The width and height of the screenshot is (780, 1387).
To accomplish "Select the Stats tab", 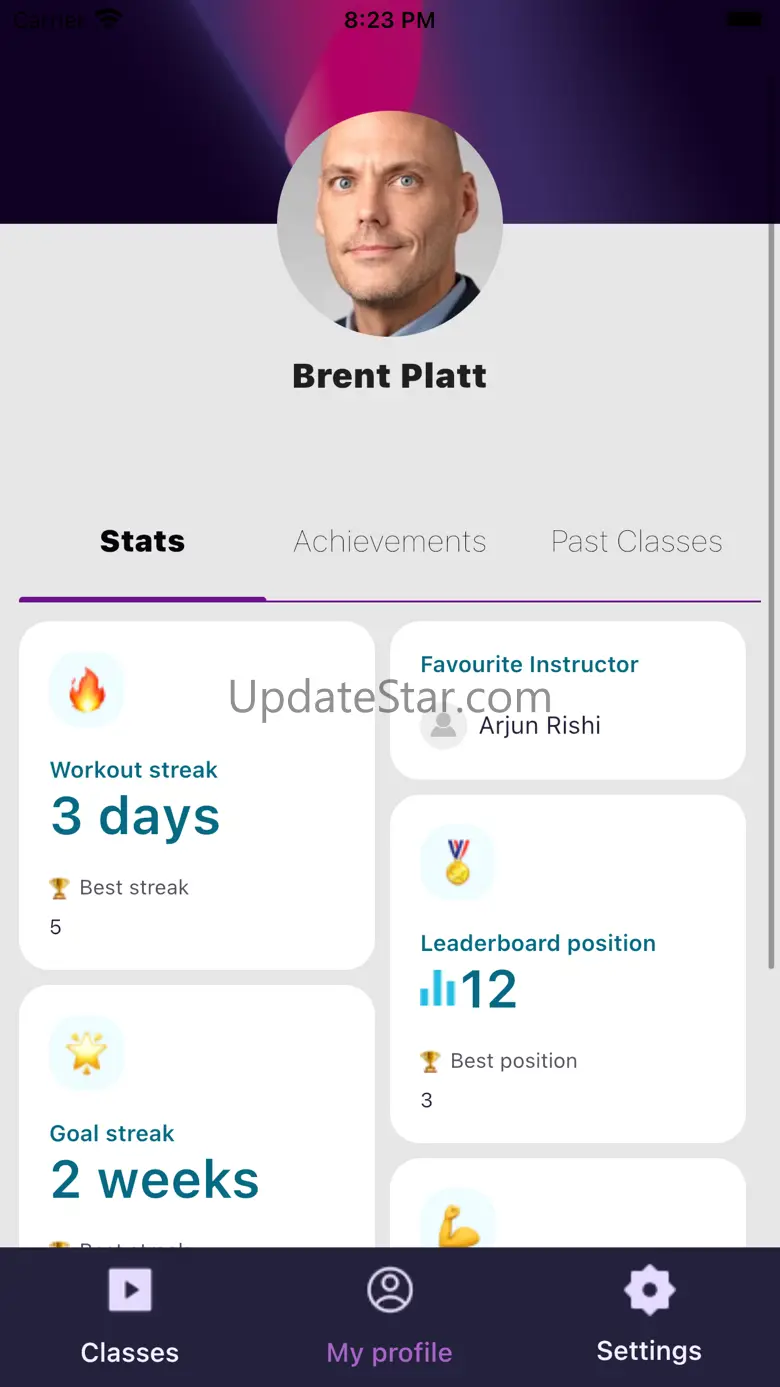I will click(x=142, y=541).
